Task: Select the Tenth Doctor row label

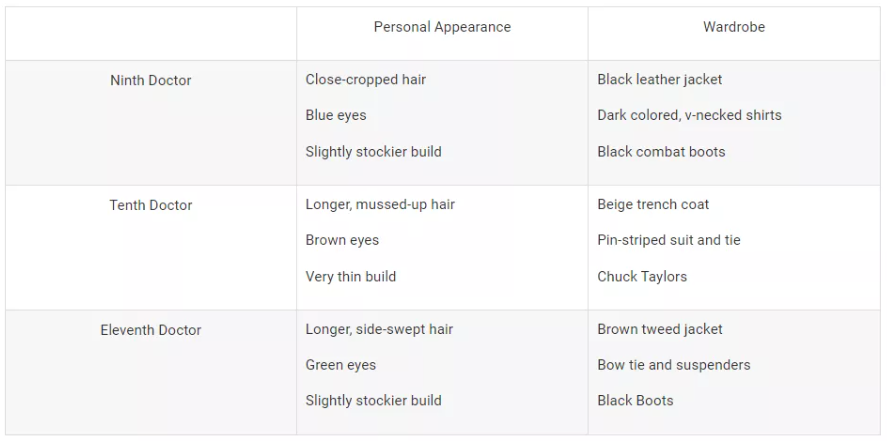Action: (150, 205)
